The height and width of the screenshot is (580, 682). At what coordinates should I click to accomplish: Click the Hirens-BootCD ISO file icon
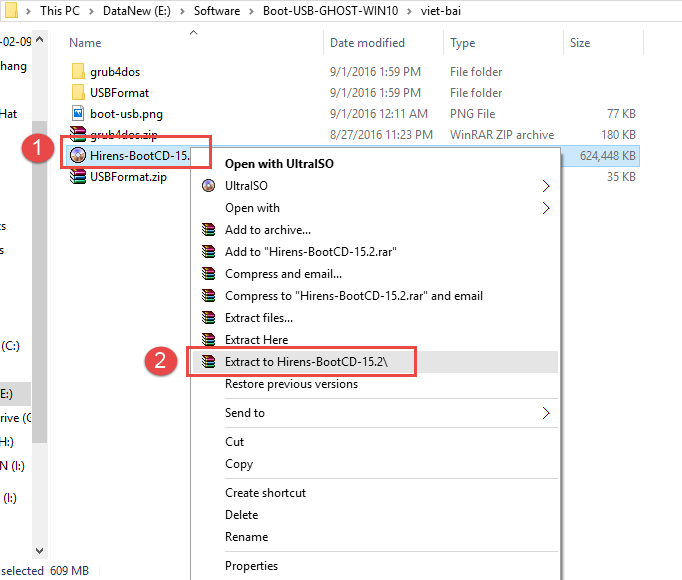[x=78, y=155]
